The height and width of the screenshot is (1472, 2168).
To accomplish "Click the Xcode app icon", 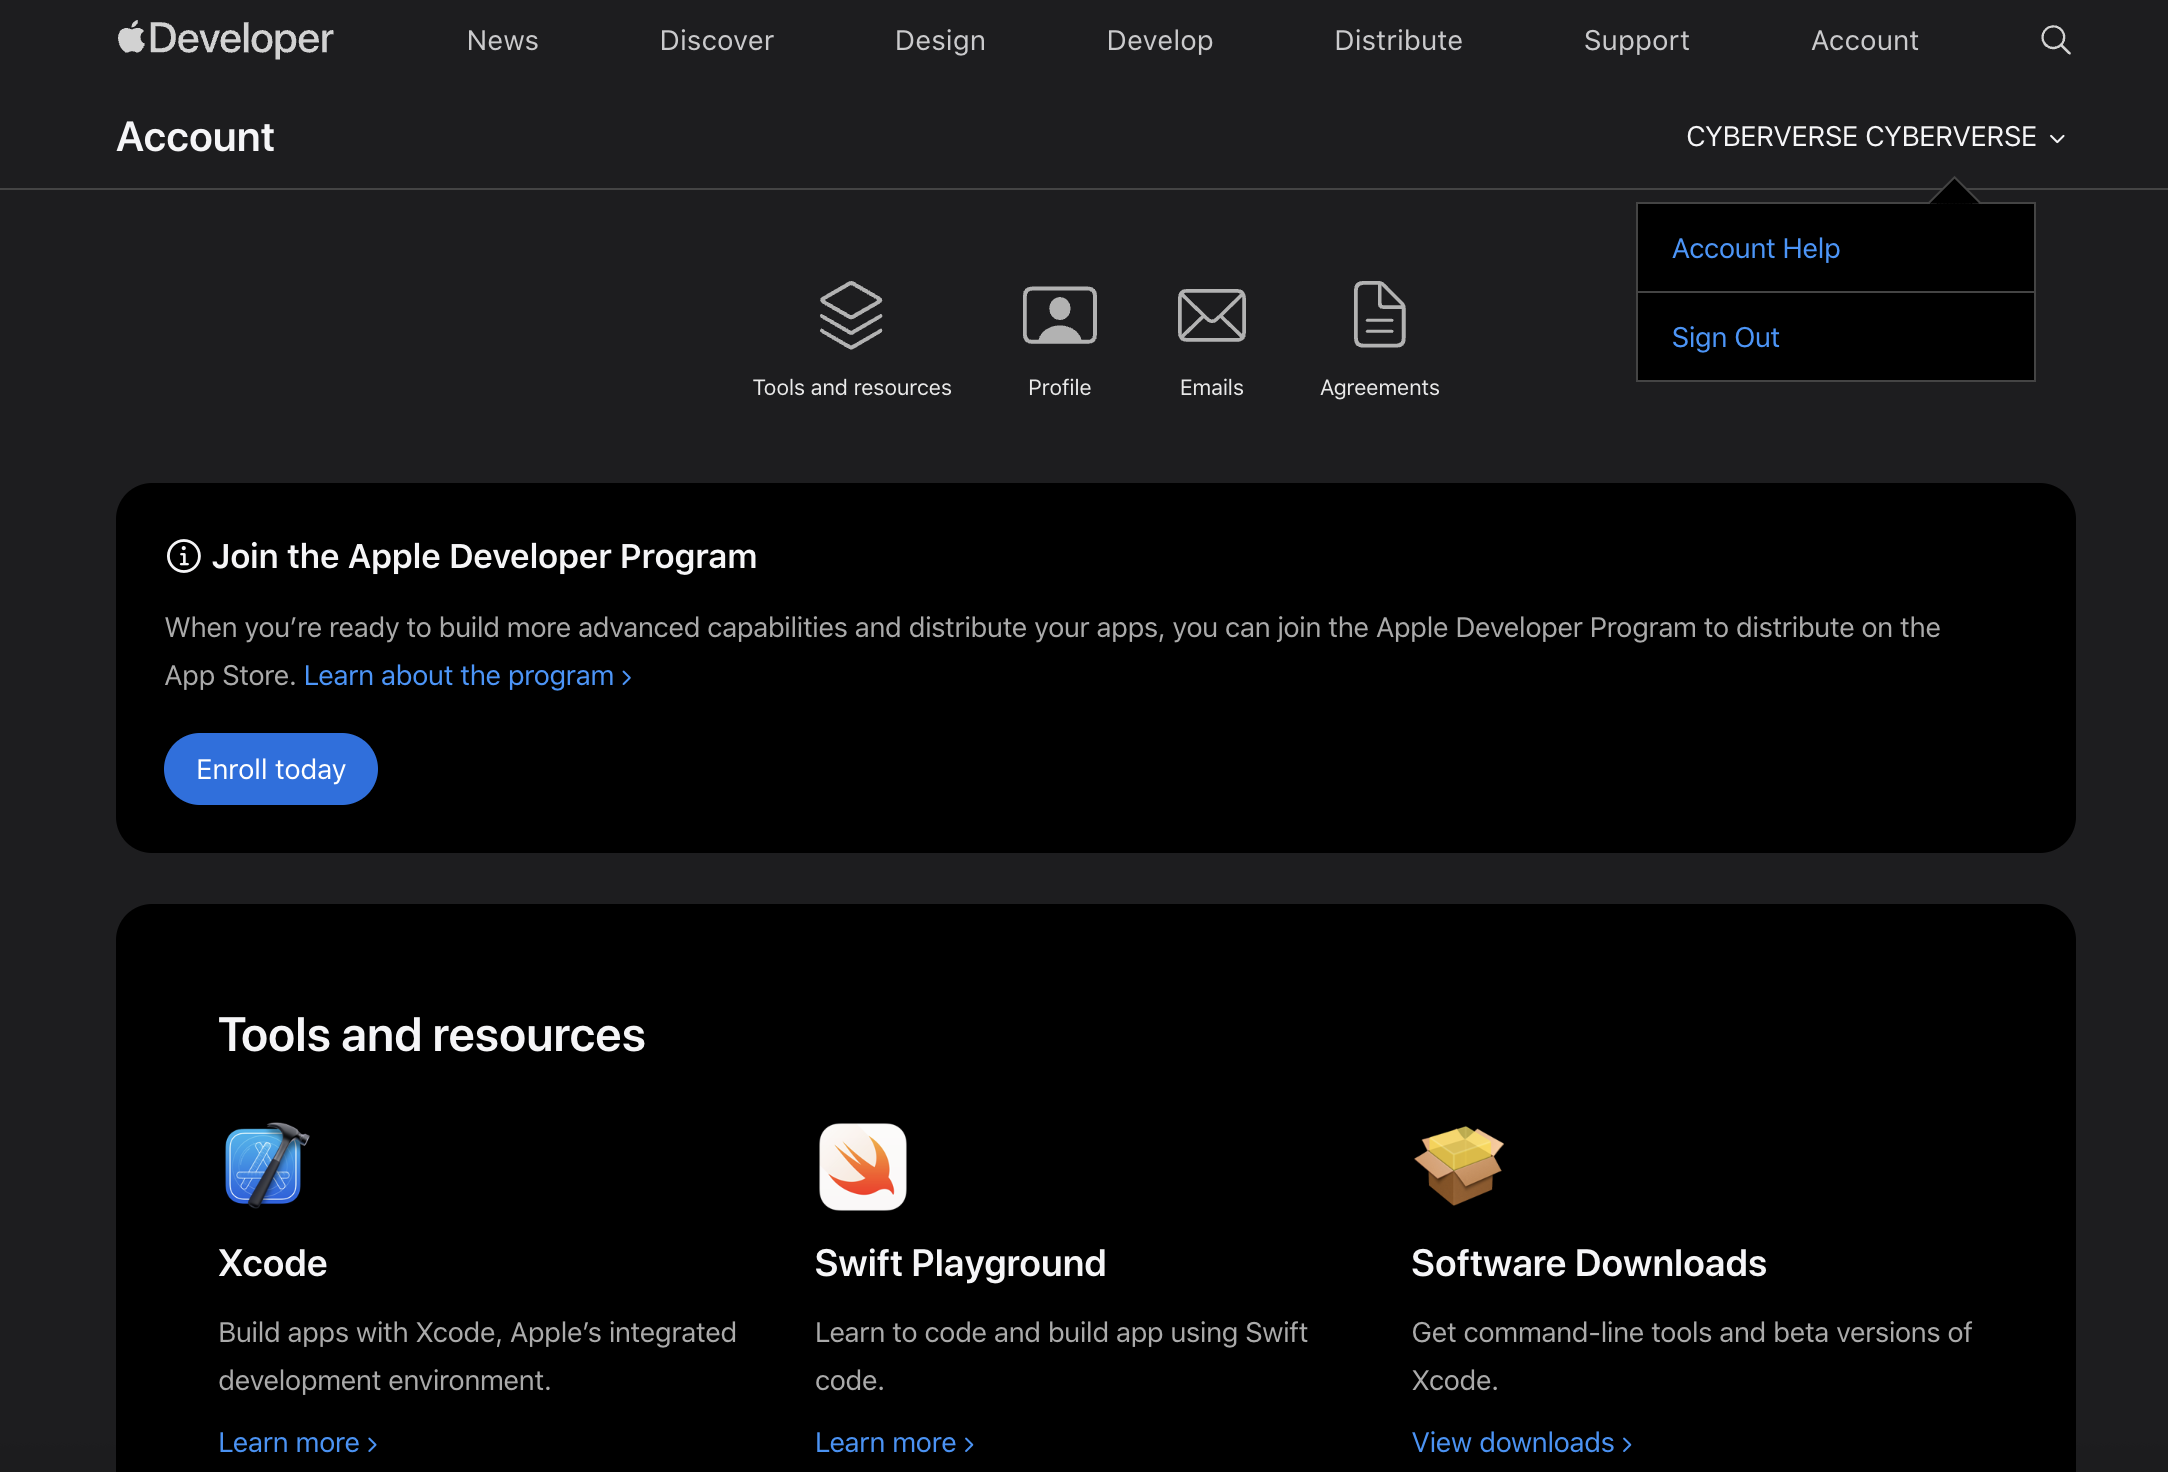I will click(265, 1165).
